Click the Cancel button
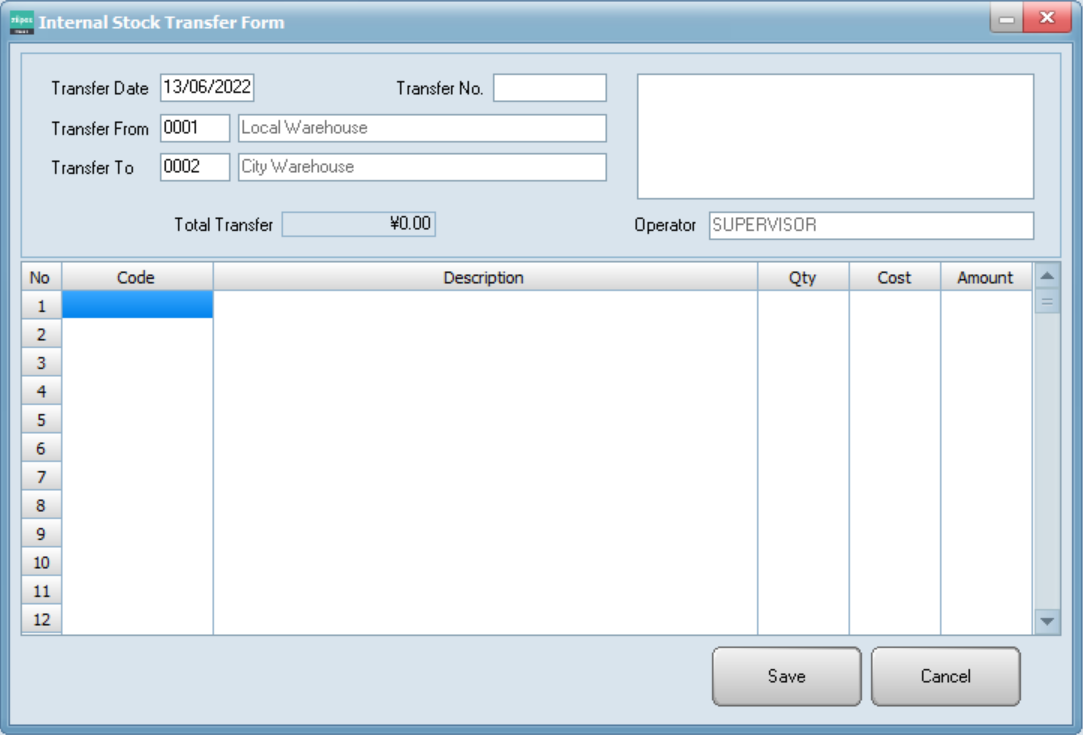This screenshot has width=1083, height=735. tap(945, 676)
